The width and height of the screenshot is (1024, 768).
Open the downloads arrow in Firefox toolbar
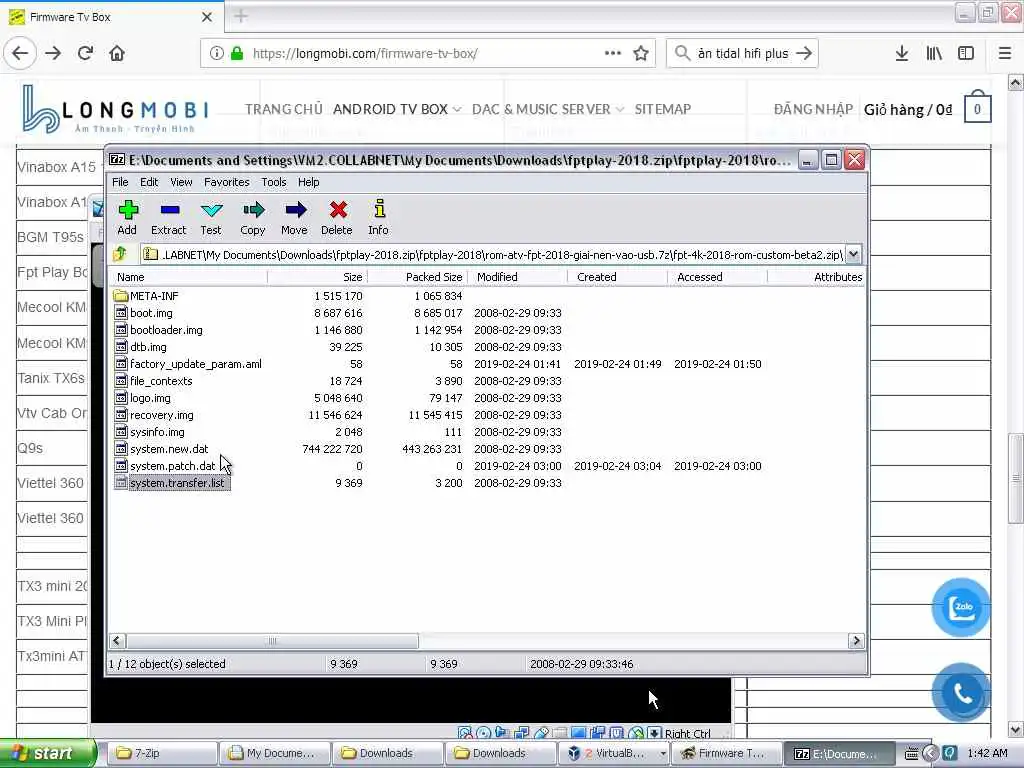(902, 54)
